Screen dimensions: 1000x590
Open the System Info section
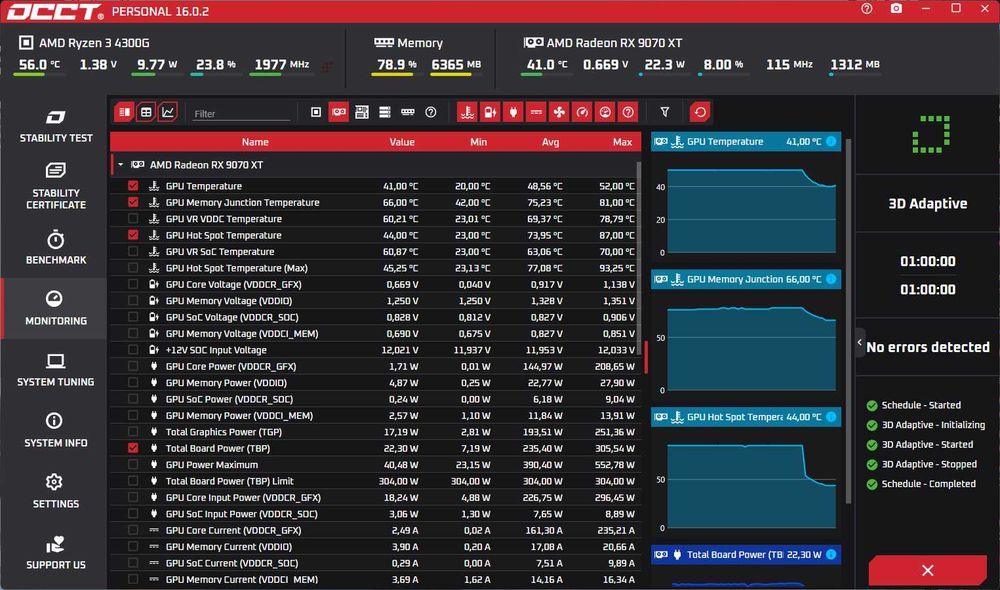pos(55,430)
